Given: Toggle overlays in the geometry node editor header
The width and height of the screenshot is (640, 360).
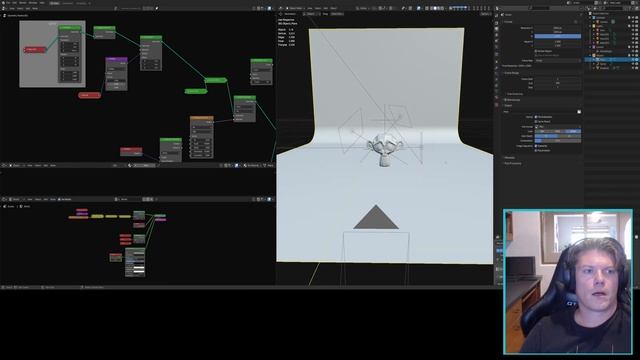Looking at the screenshot, I should pyautogui.click(x=269, y=8).
